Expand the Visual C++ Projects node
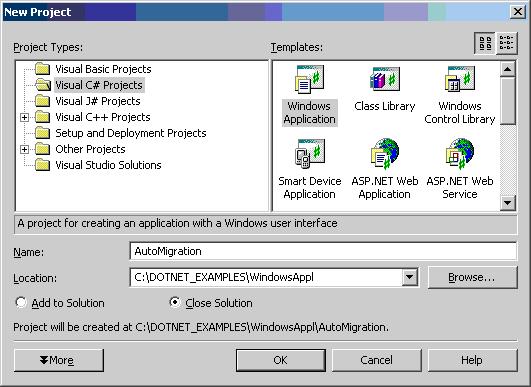Viewport: 531px width, 387px height. pos(24,117)
